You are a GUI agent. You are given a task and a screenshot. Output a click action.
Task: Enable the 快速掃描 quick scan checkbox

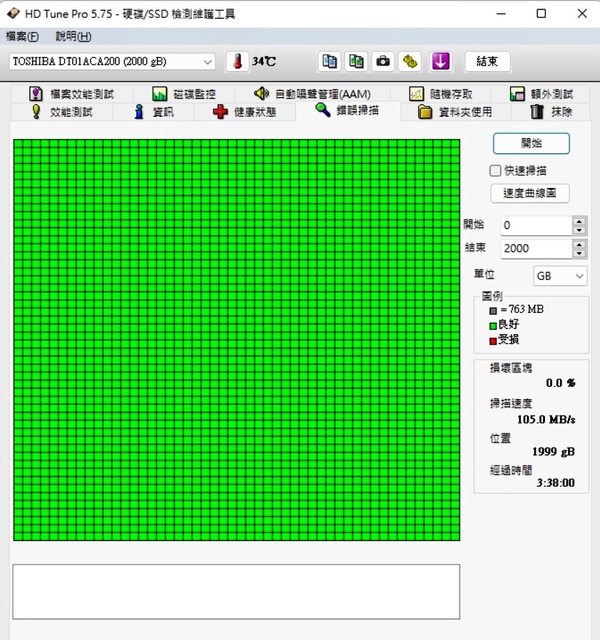coord(495,170)
